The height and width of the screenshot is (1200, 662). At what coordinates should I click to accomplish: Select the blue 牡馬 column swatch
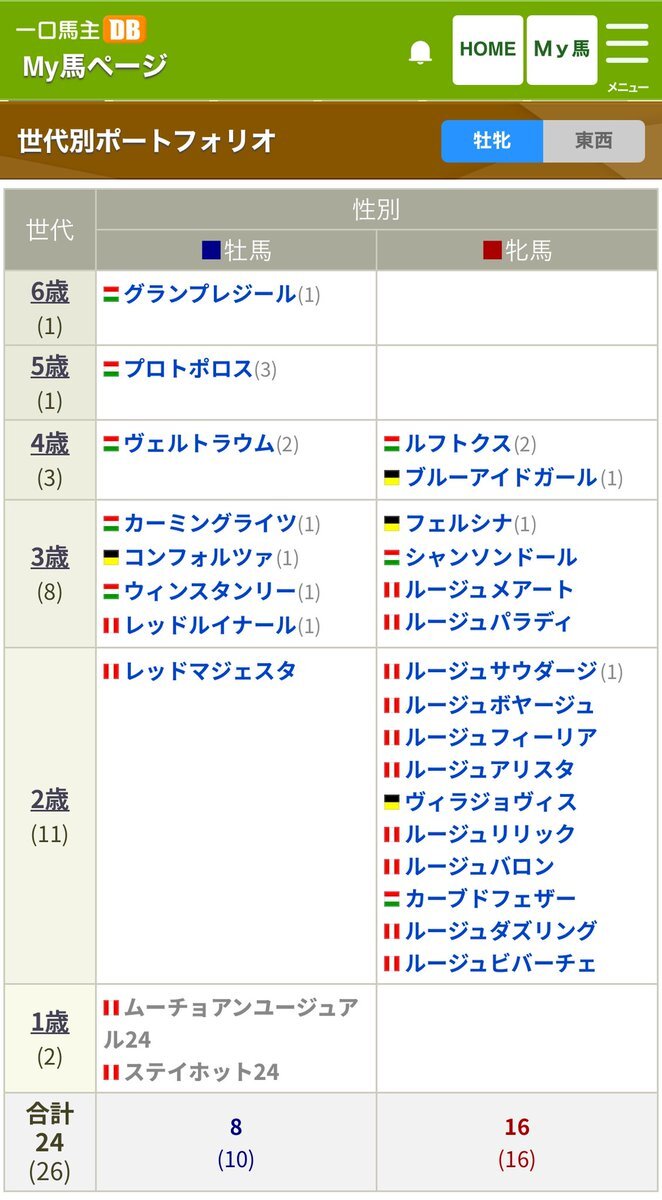pos(211,251)
